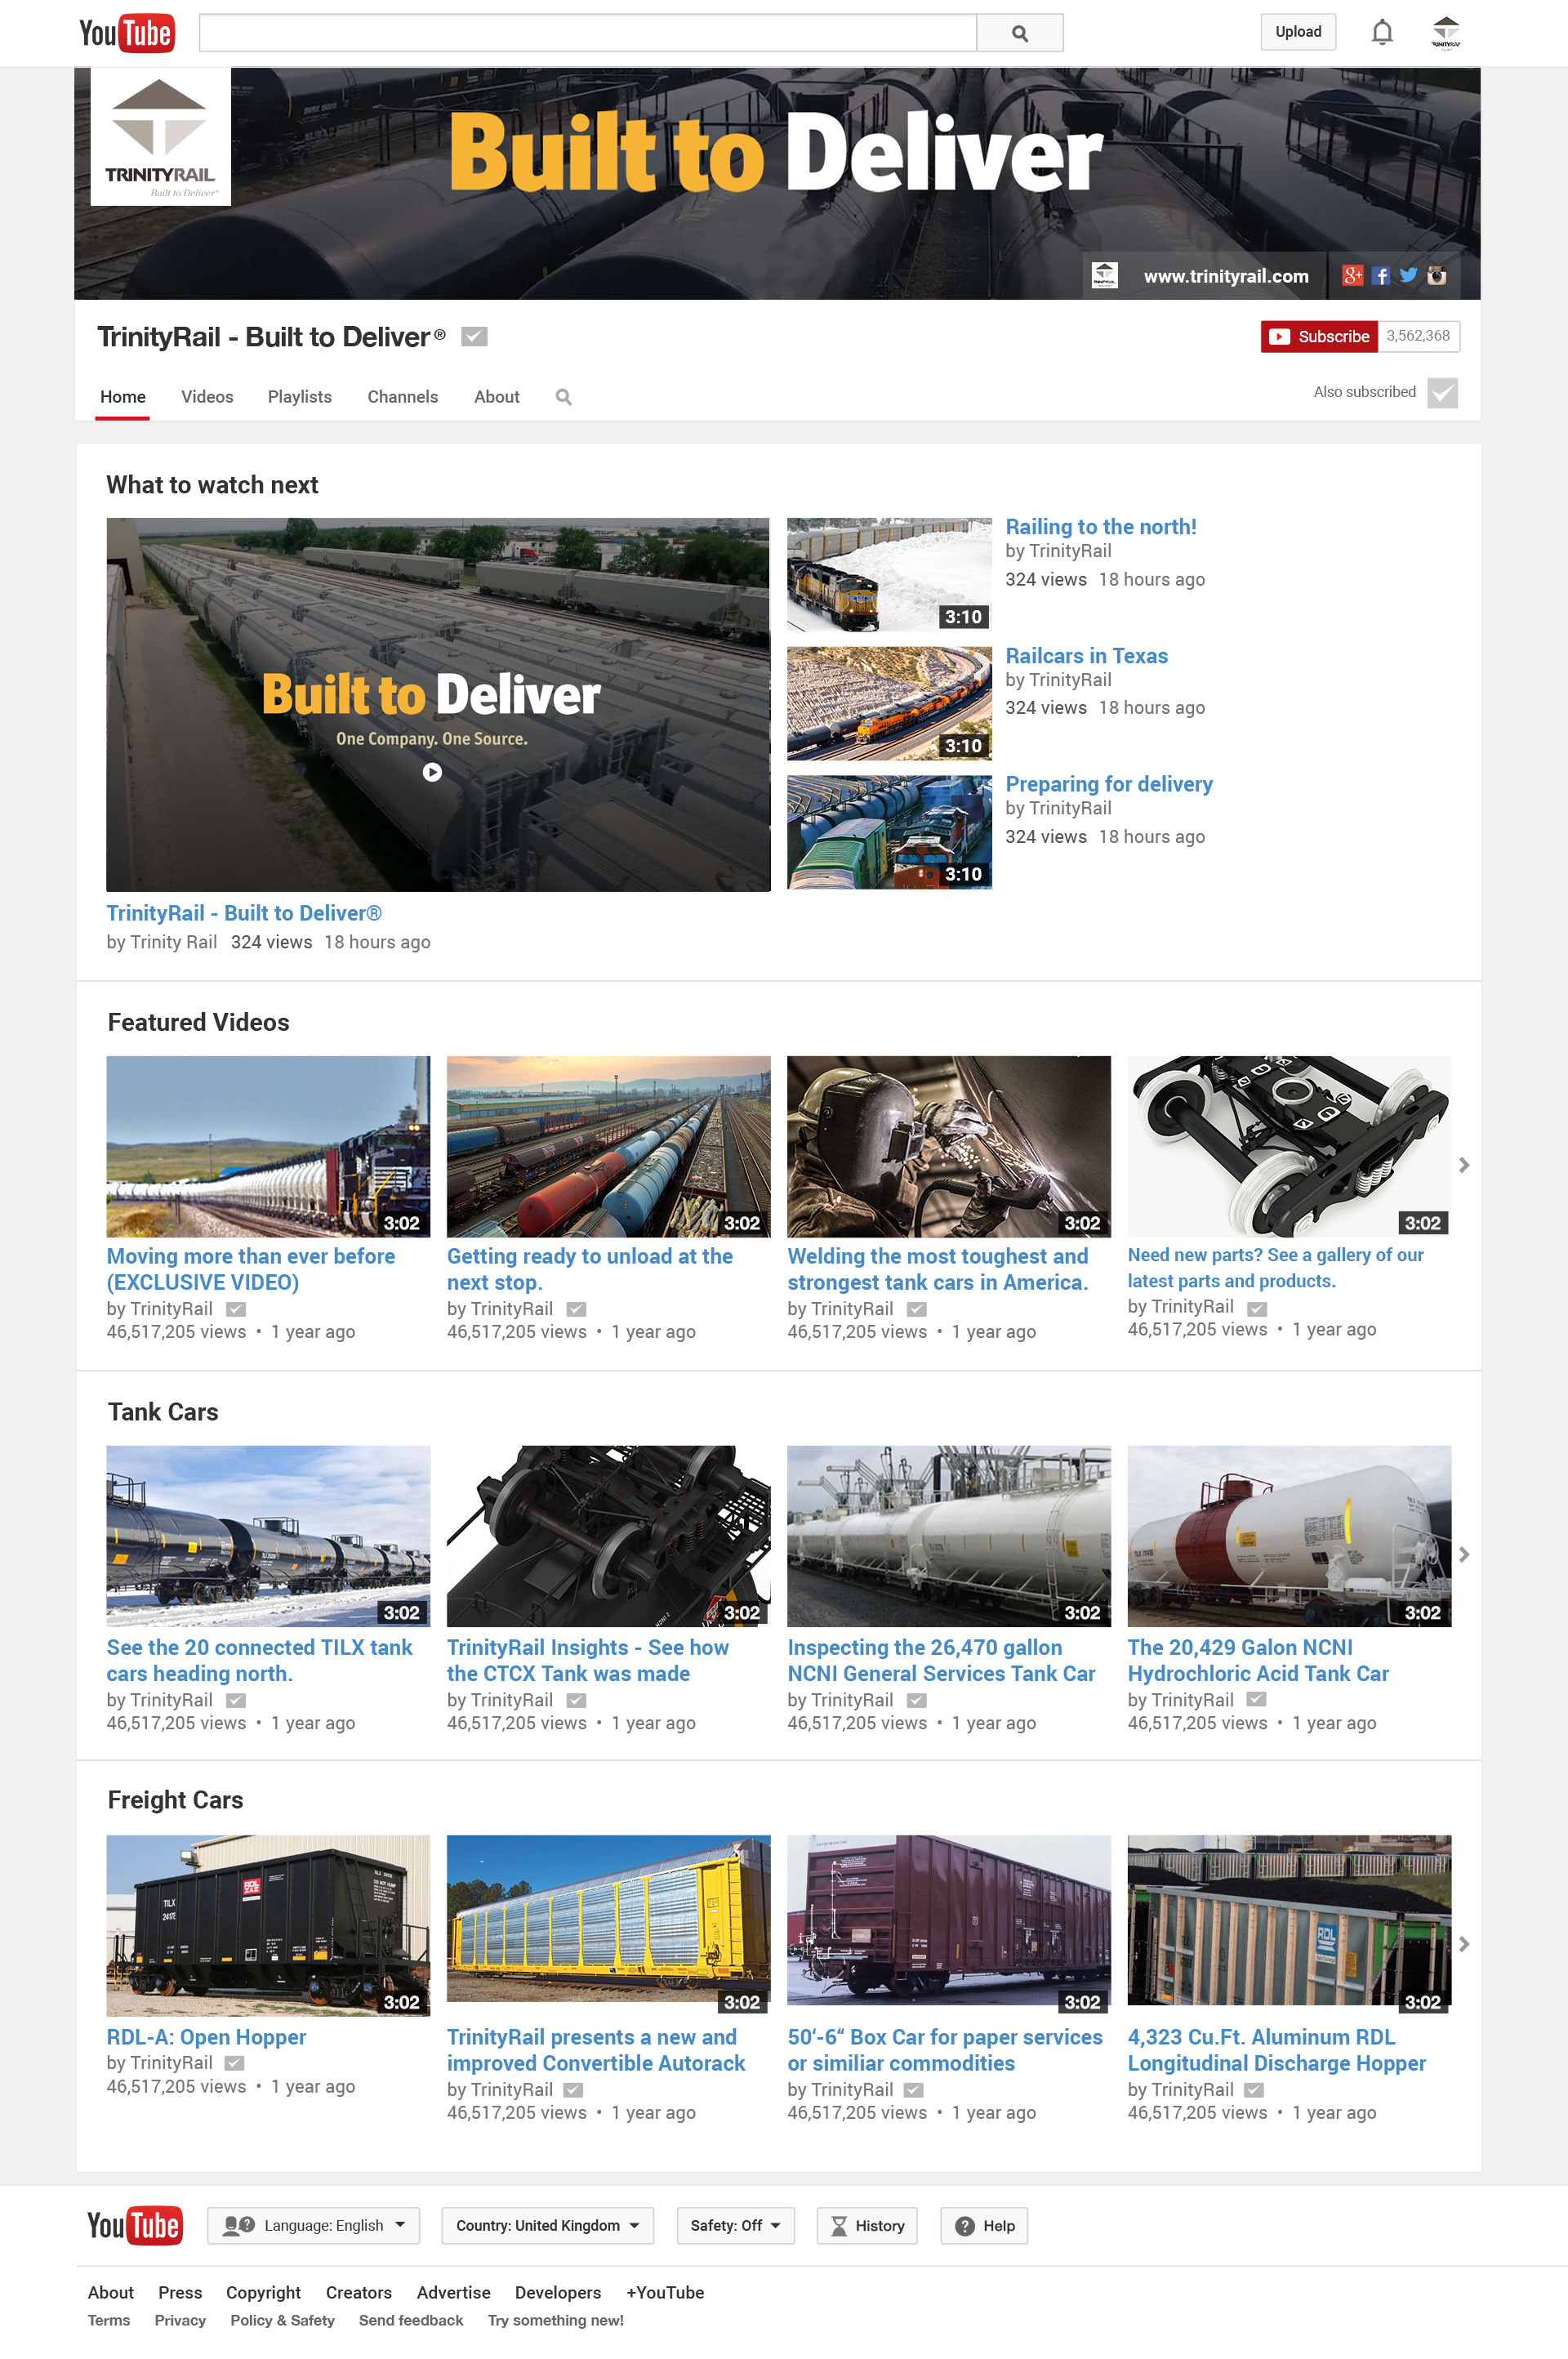Open the Language: English dropdown
The image size is (1568, 2359).
click(313, 2225)
